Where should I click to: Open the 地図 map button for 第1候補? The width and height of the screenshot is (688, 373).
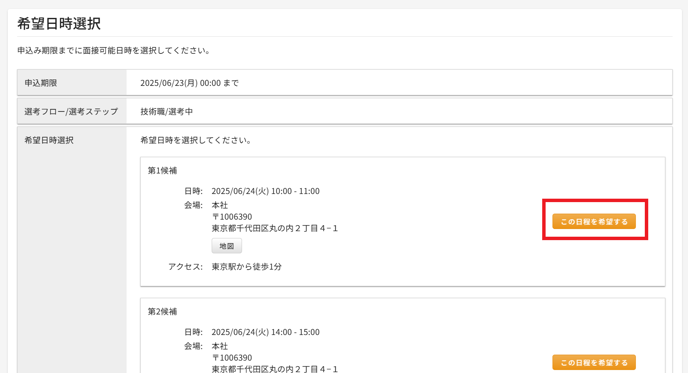226,246
